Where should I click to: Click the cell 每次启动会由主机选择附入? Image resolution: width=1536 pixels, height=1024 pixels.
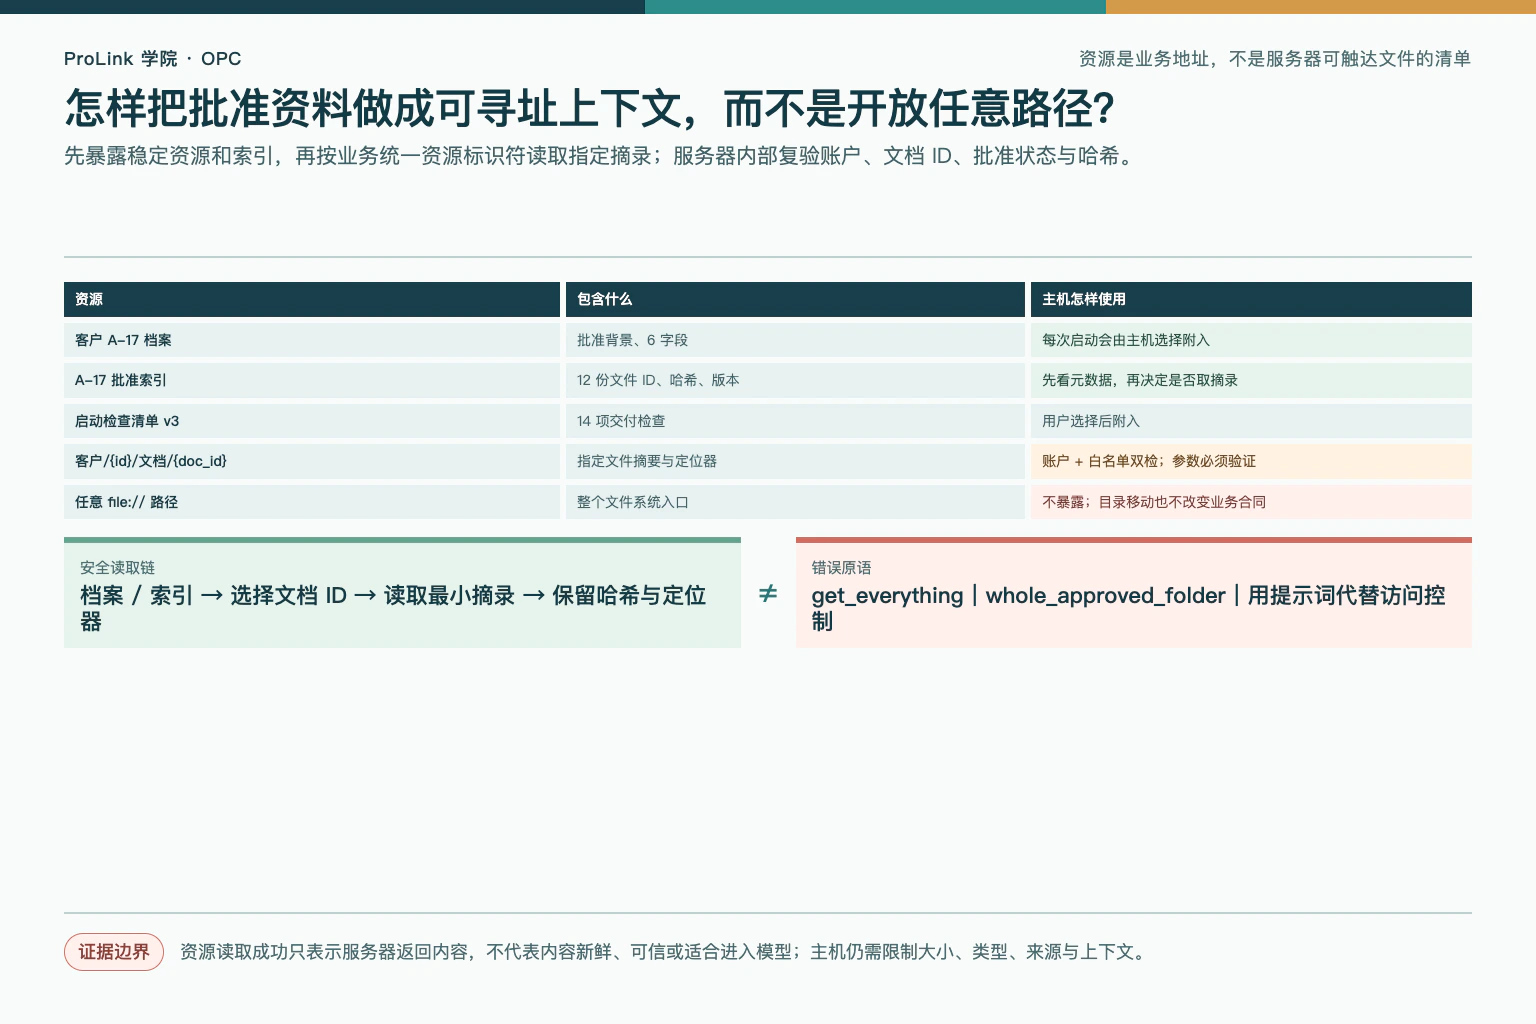[1251, 340]
